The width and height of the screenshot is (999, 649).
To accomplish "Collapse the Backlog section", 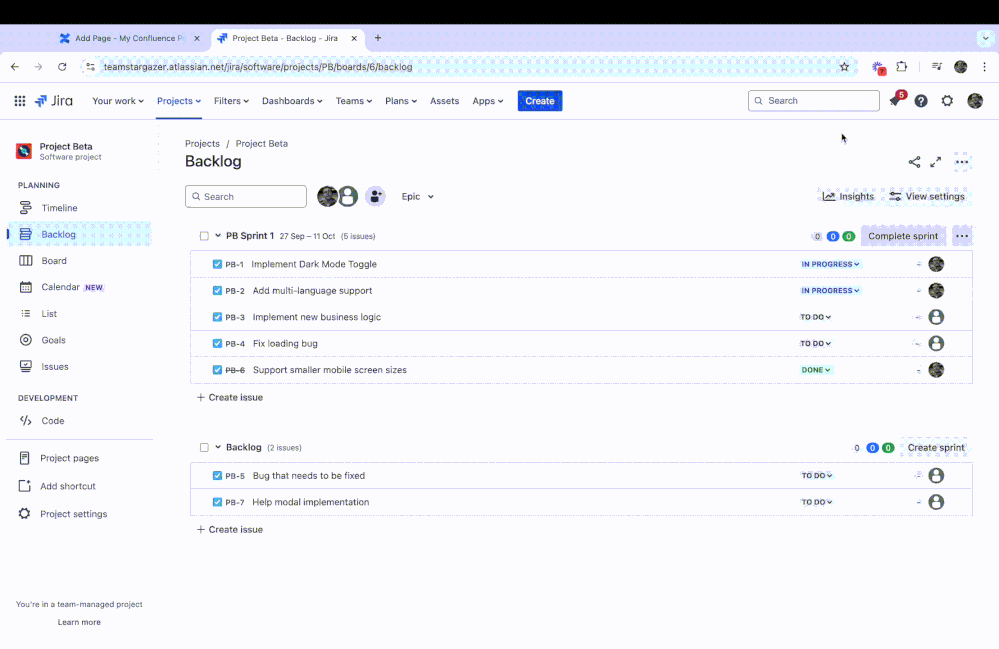I will pos(218,447).
